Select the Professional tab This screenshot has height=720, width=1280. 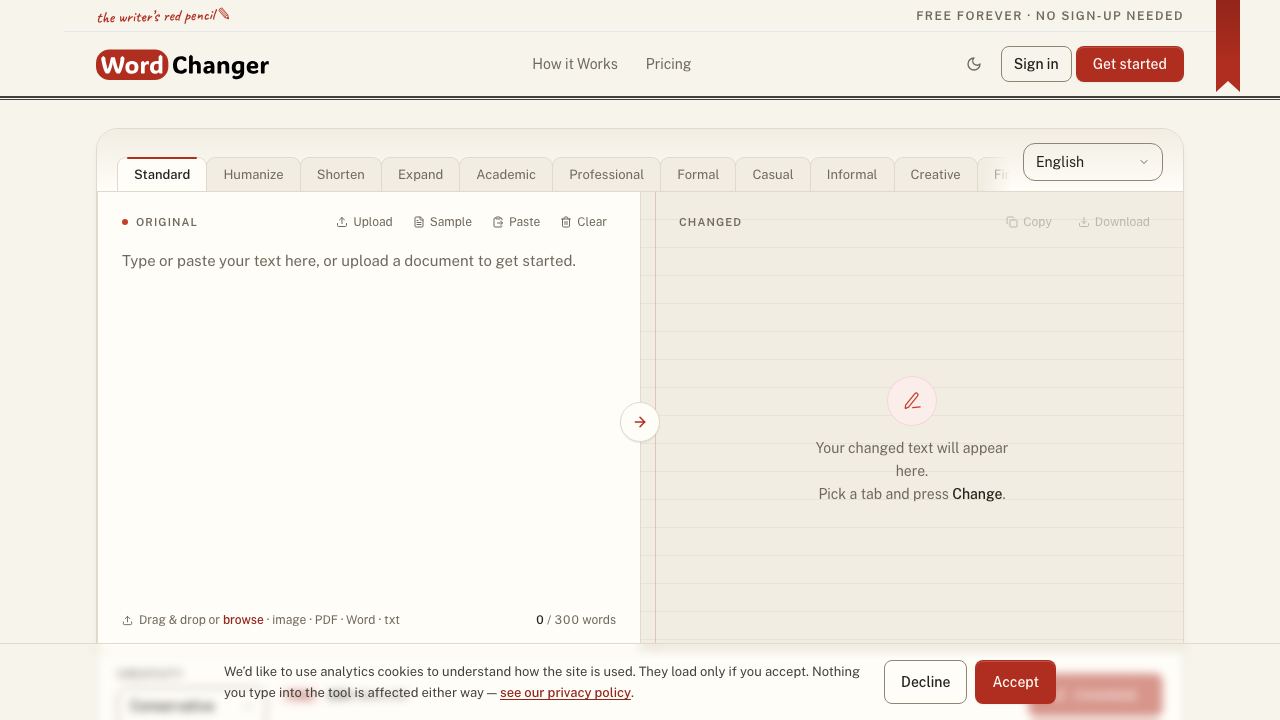click(x=606, y=174)
